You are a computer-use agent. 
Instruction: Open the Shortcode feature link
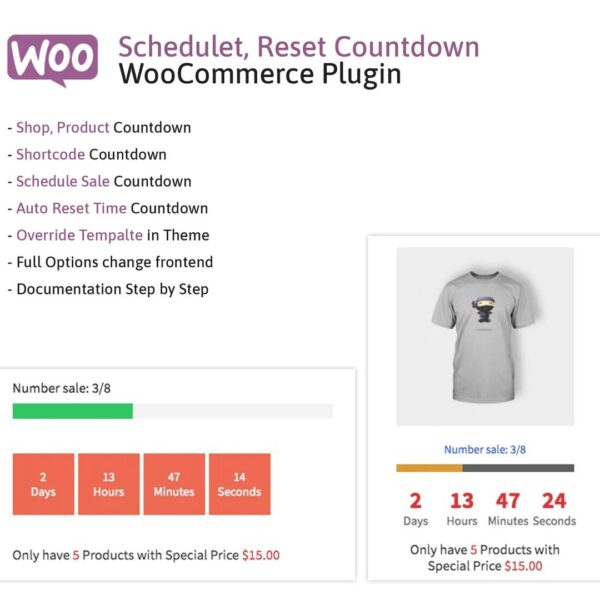50,155
